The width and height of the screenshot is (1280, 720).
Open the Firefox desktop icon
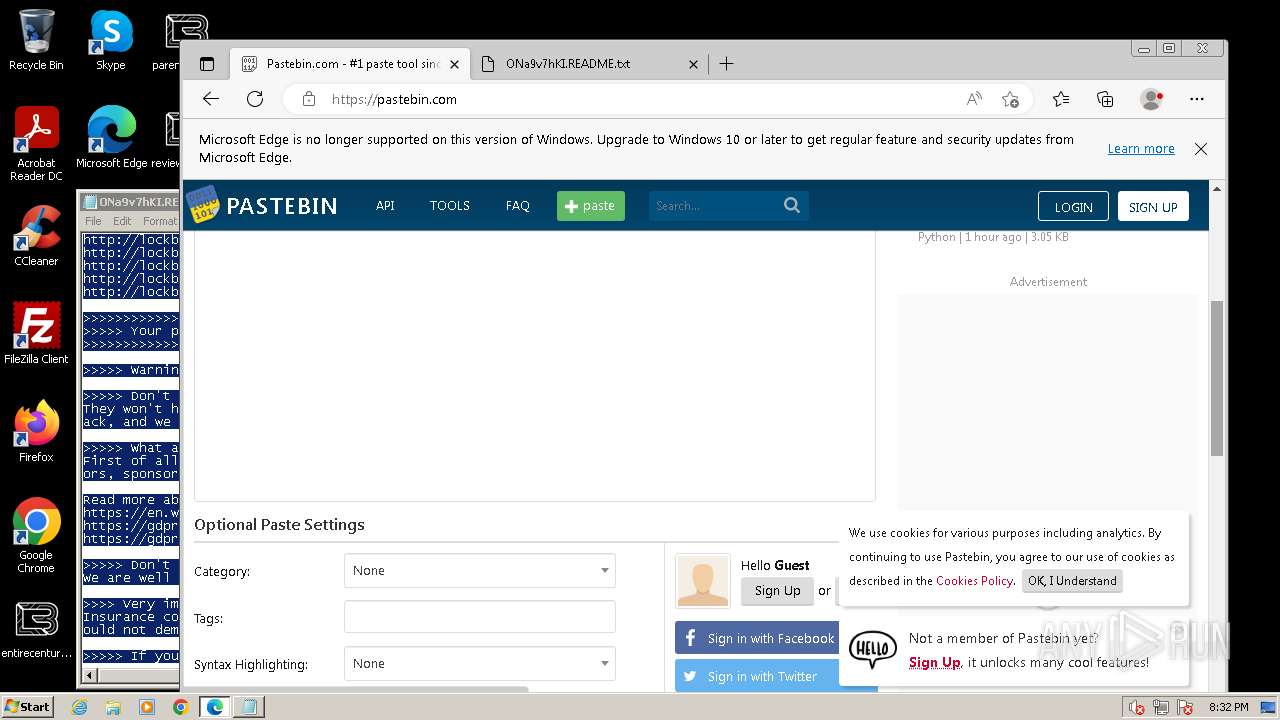click(x=36, y=432)
